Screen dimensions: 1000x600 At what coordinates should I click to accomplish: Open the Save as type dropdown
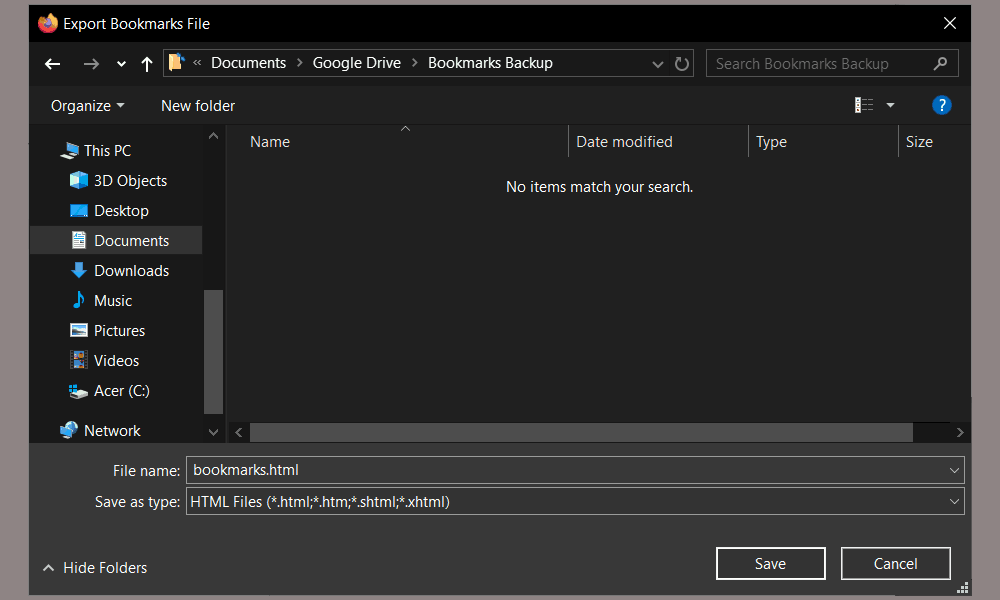[x=954, y=501]
